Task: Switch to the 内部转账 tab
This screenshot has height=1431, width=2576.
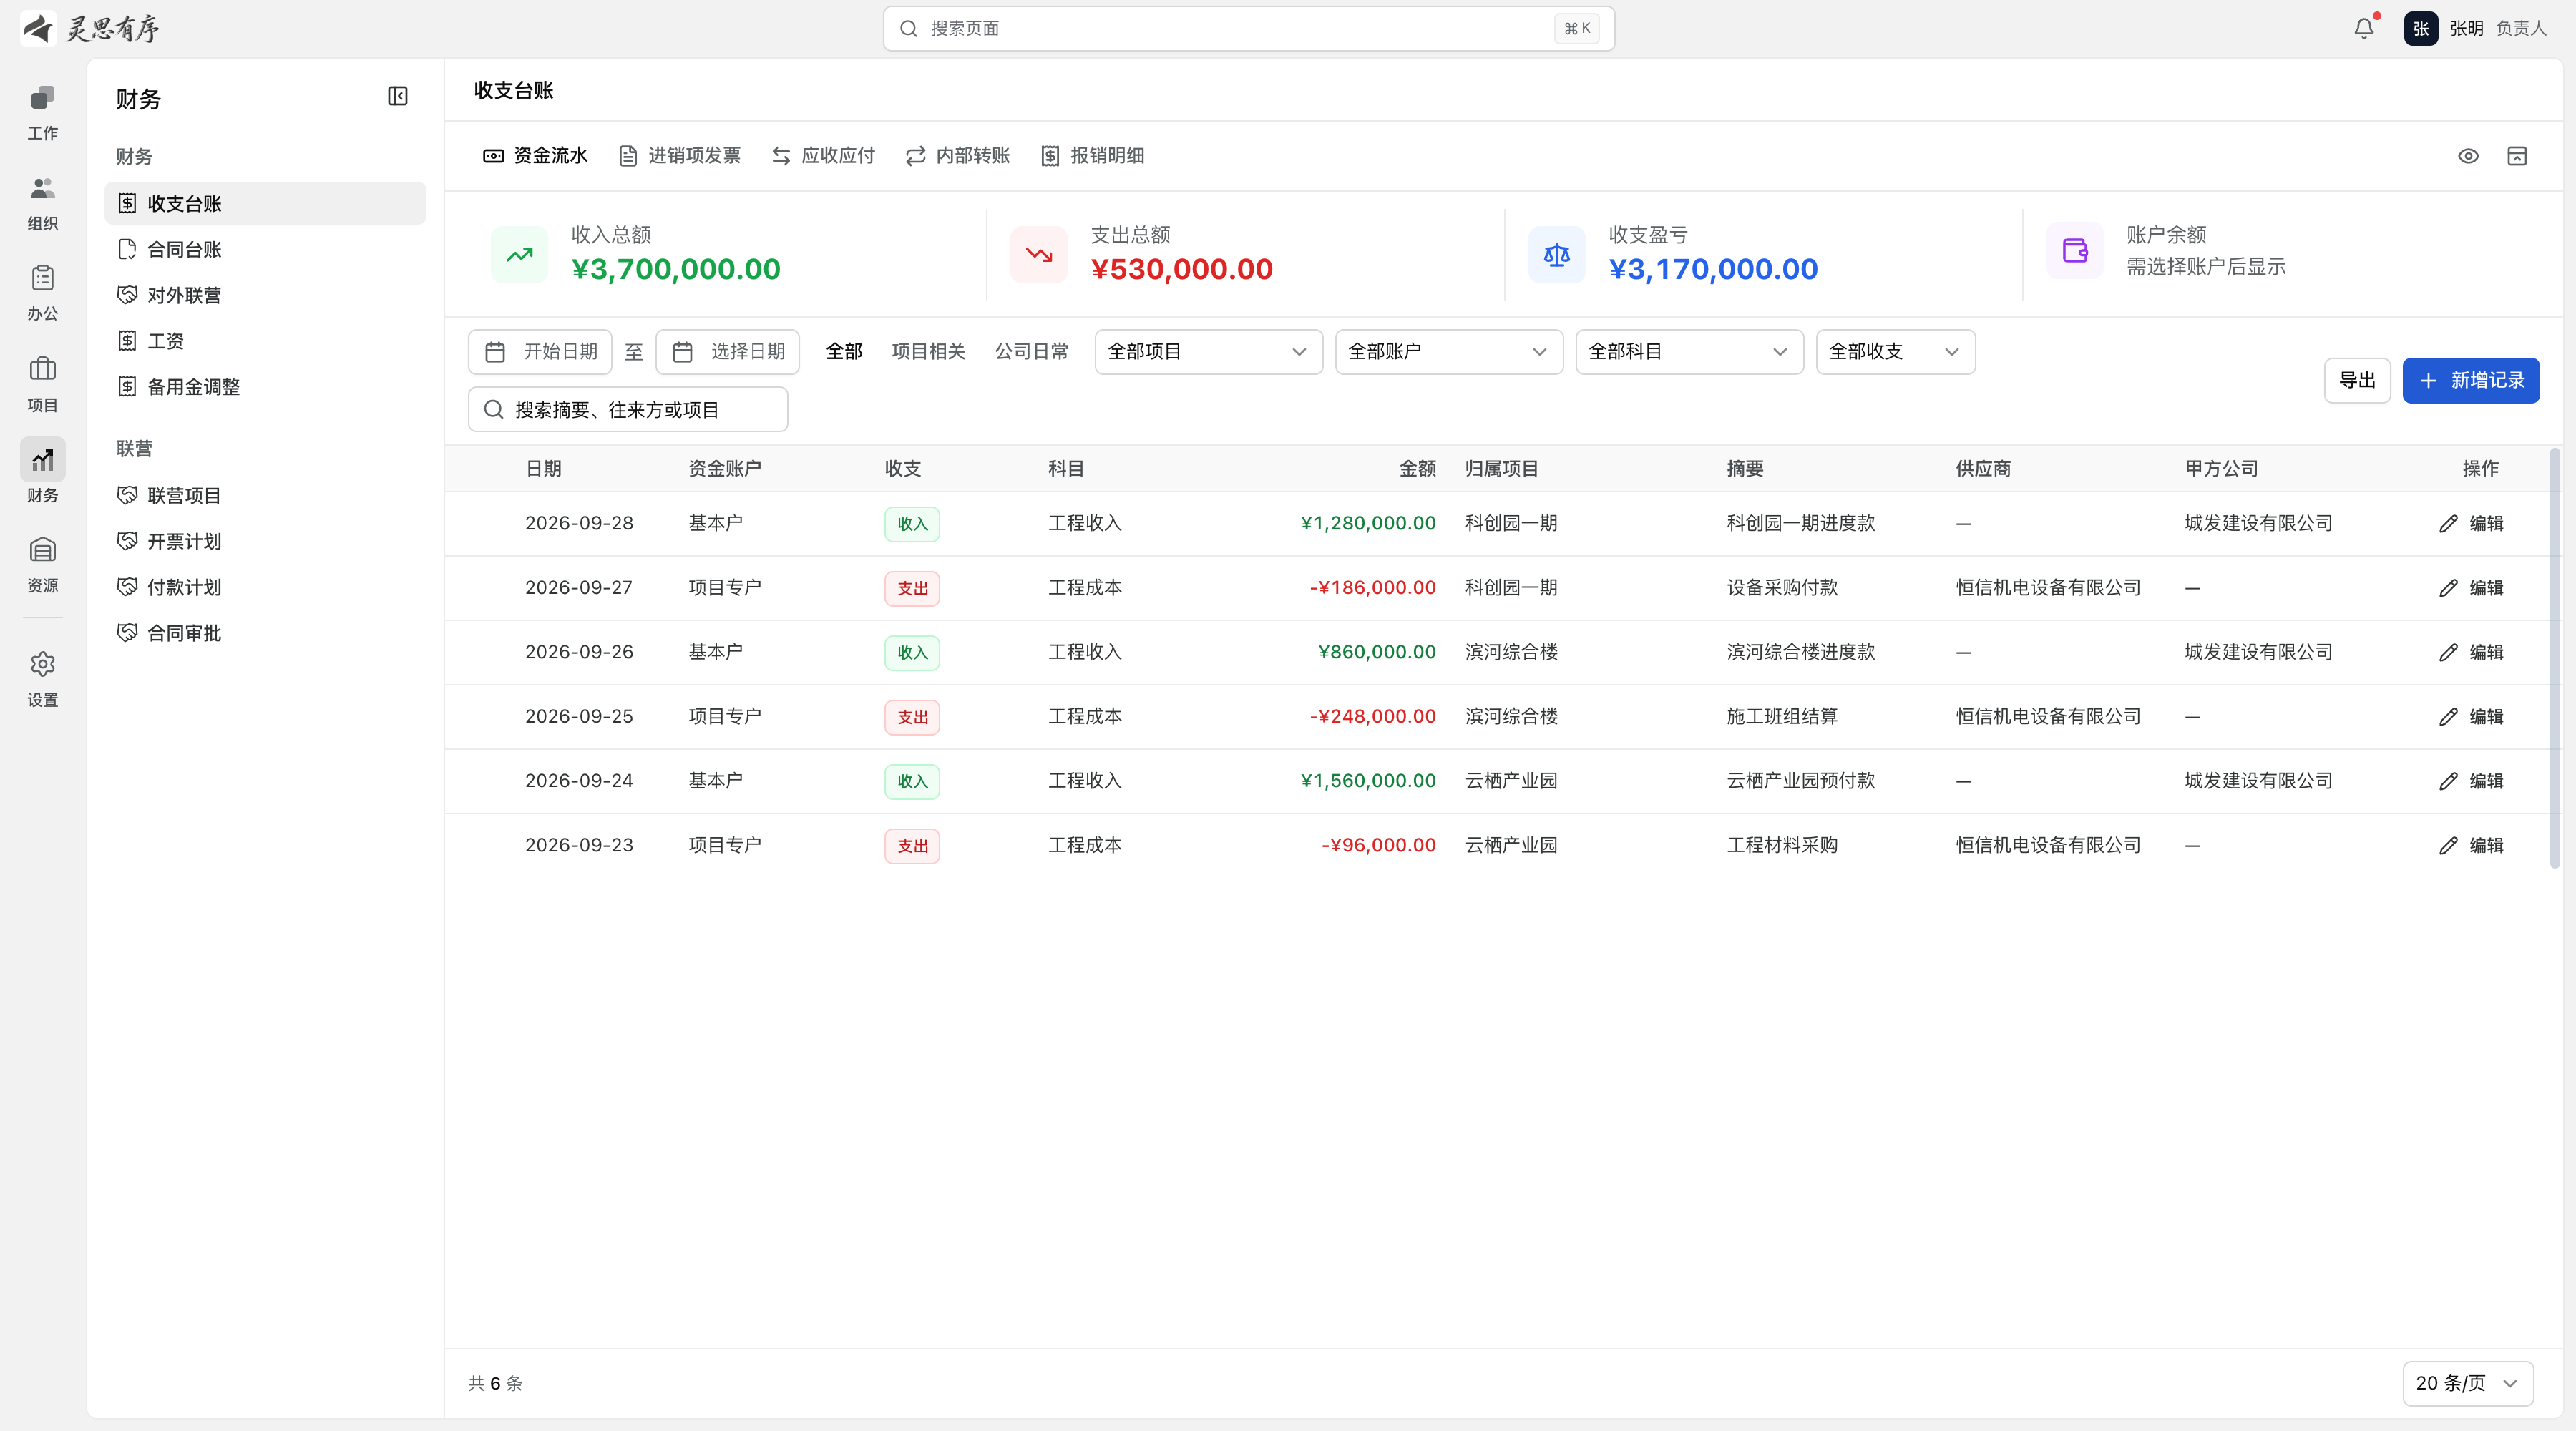Action: [x=958, y=156]
